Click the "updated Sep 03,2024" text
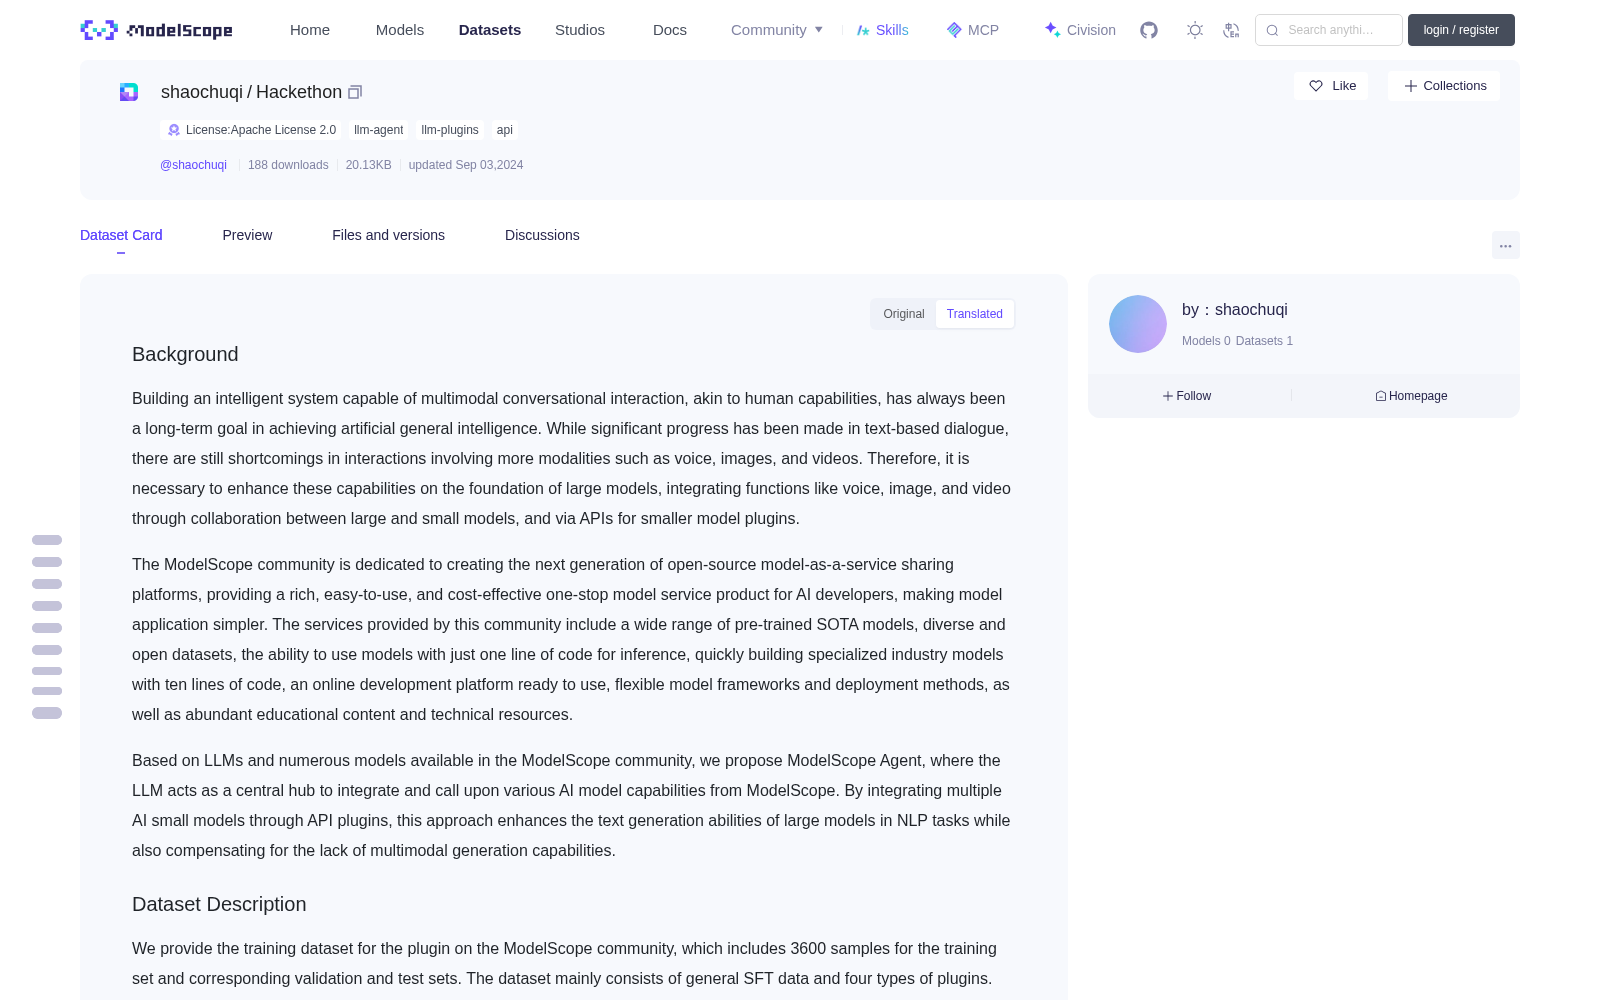 click(x=466, y=165)
